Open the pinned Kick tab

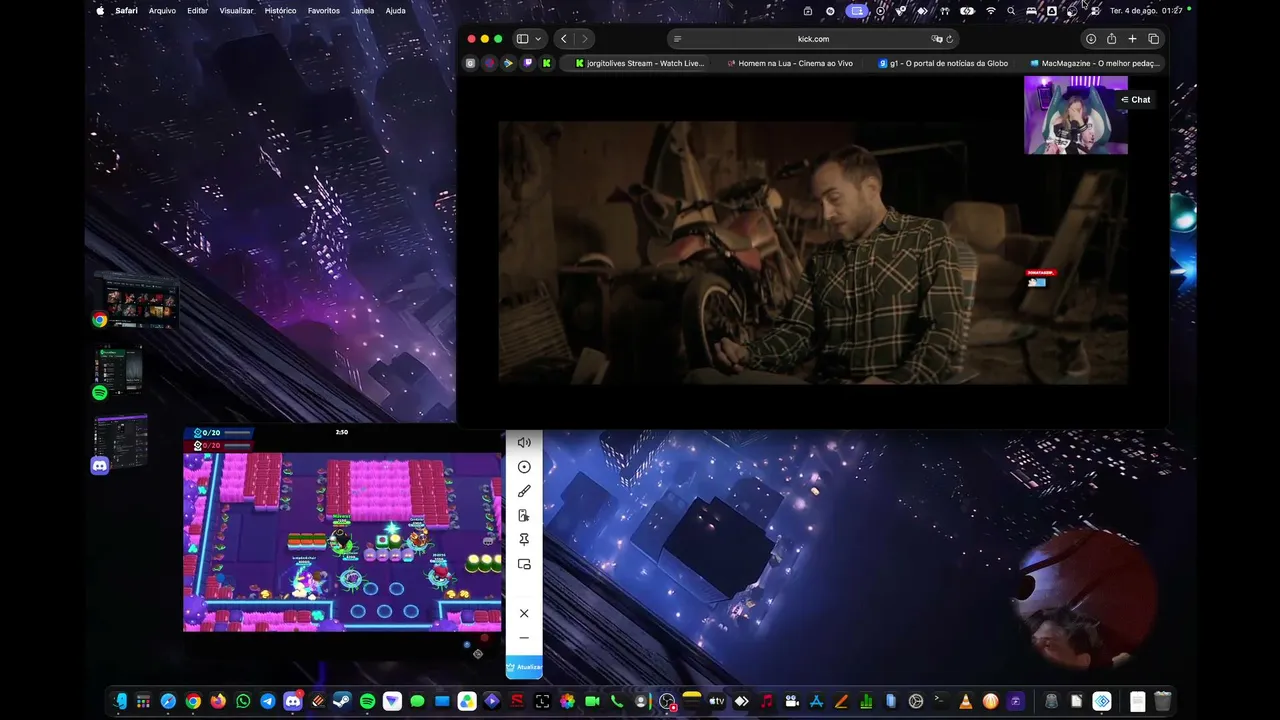(x=547, y=63)
